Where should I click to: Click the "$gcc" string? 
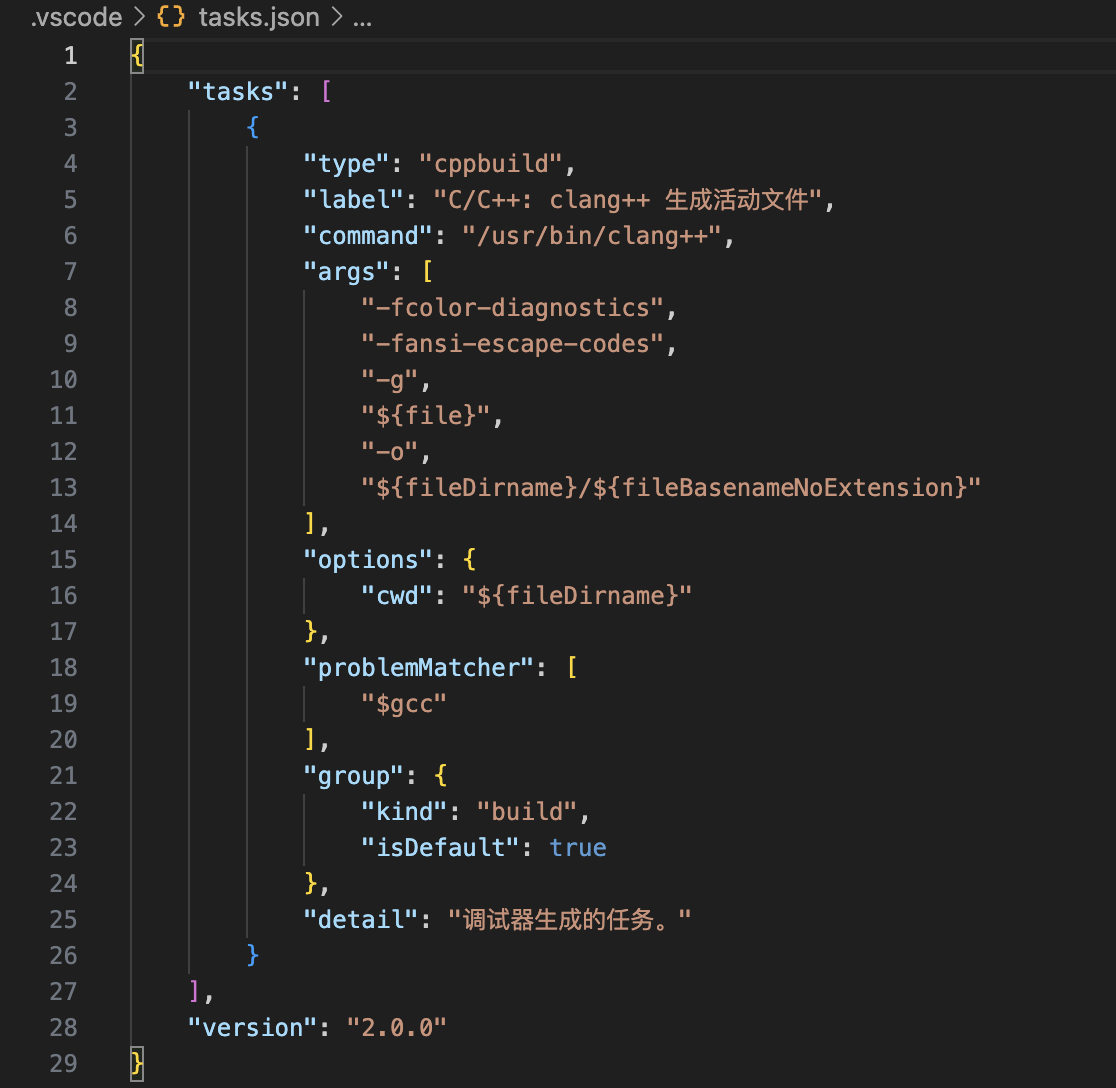(404, 704)
